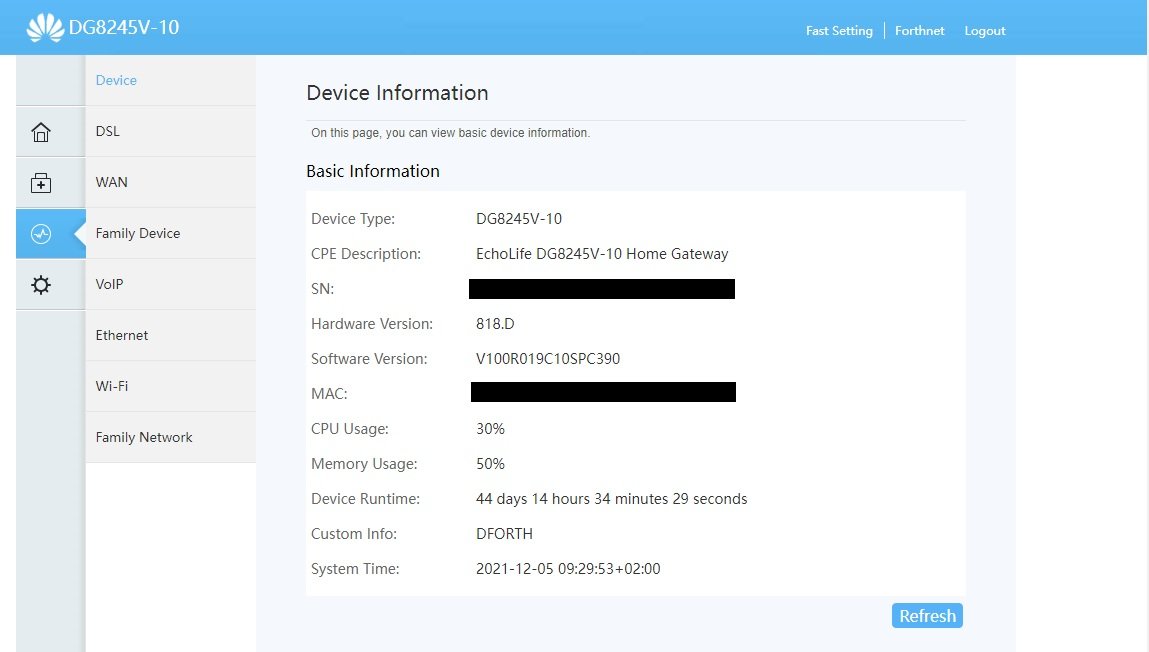Click the Device Runtime value text
This screenshot has width=1149, height=652.
point(611,499)
